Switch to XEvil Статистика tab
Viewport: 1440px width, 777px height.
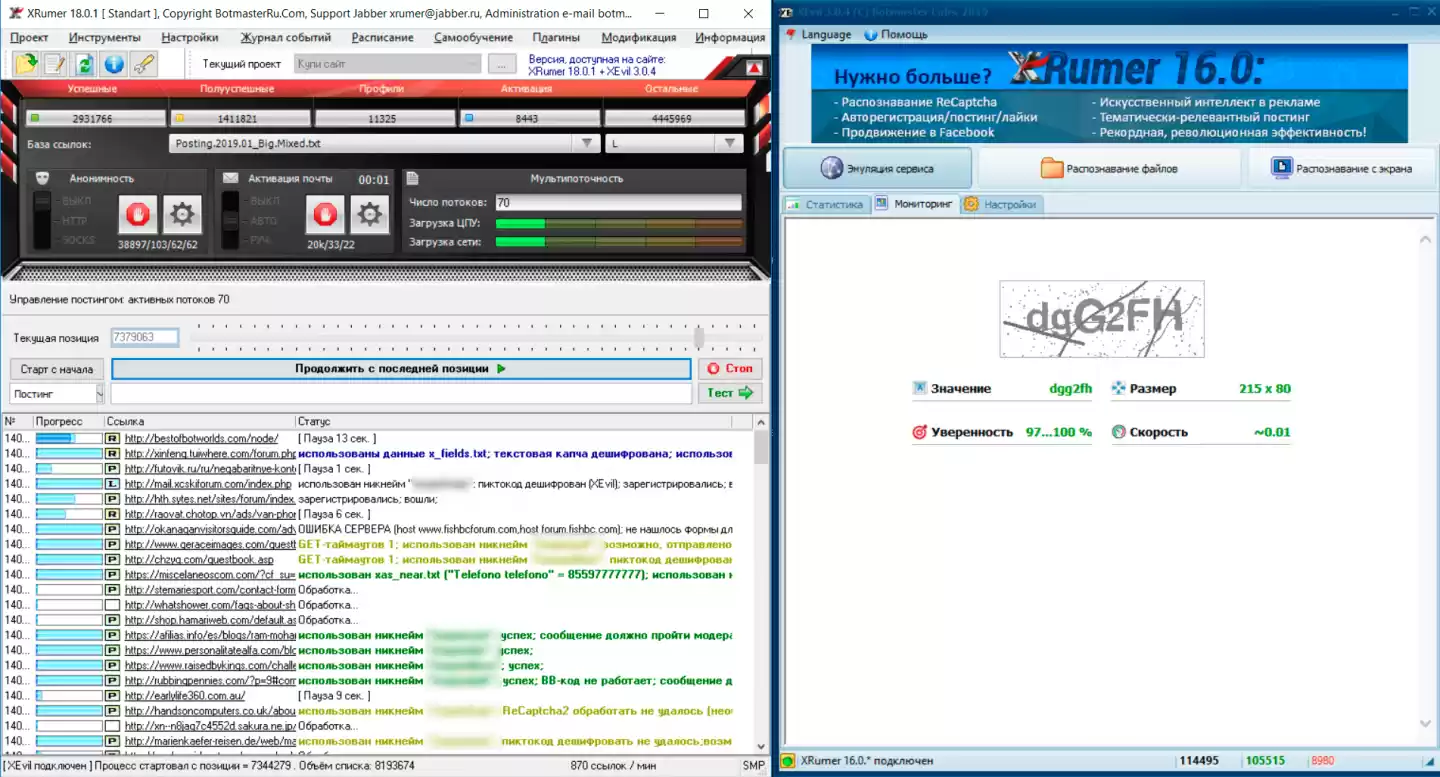coord(826,204)
